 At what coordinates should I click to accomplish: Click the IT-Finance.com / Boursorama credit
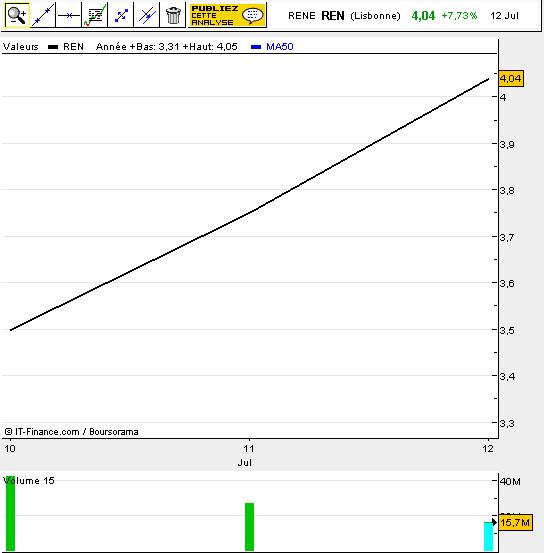coord(72,432)
